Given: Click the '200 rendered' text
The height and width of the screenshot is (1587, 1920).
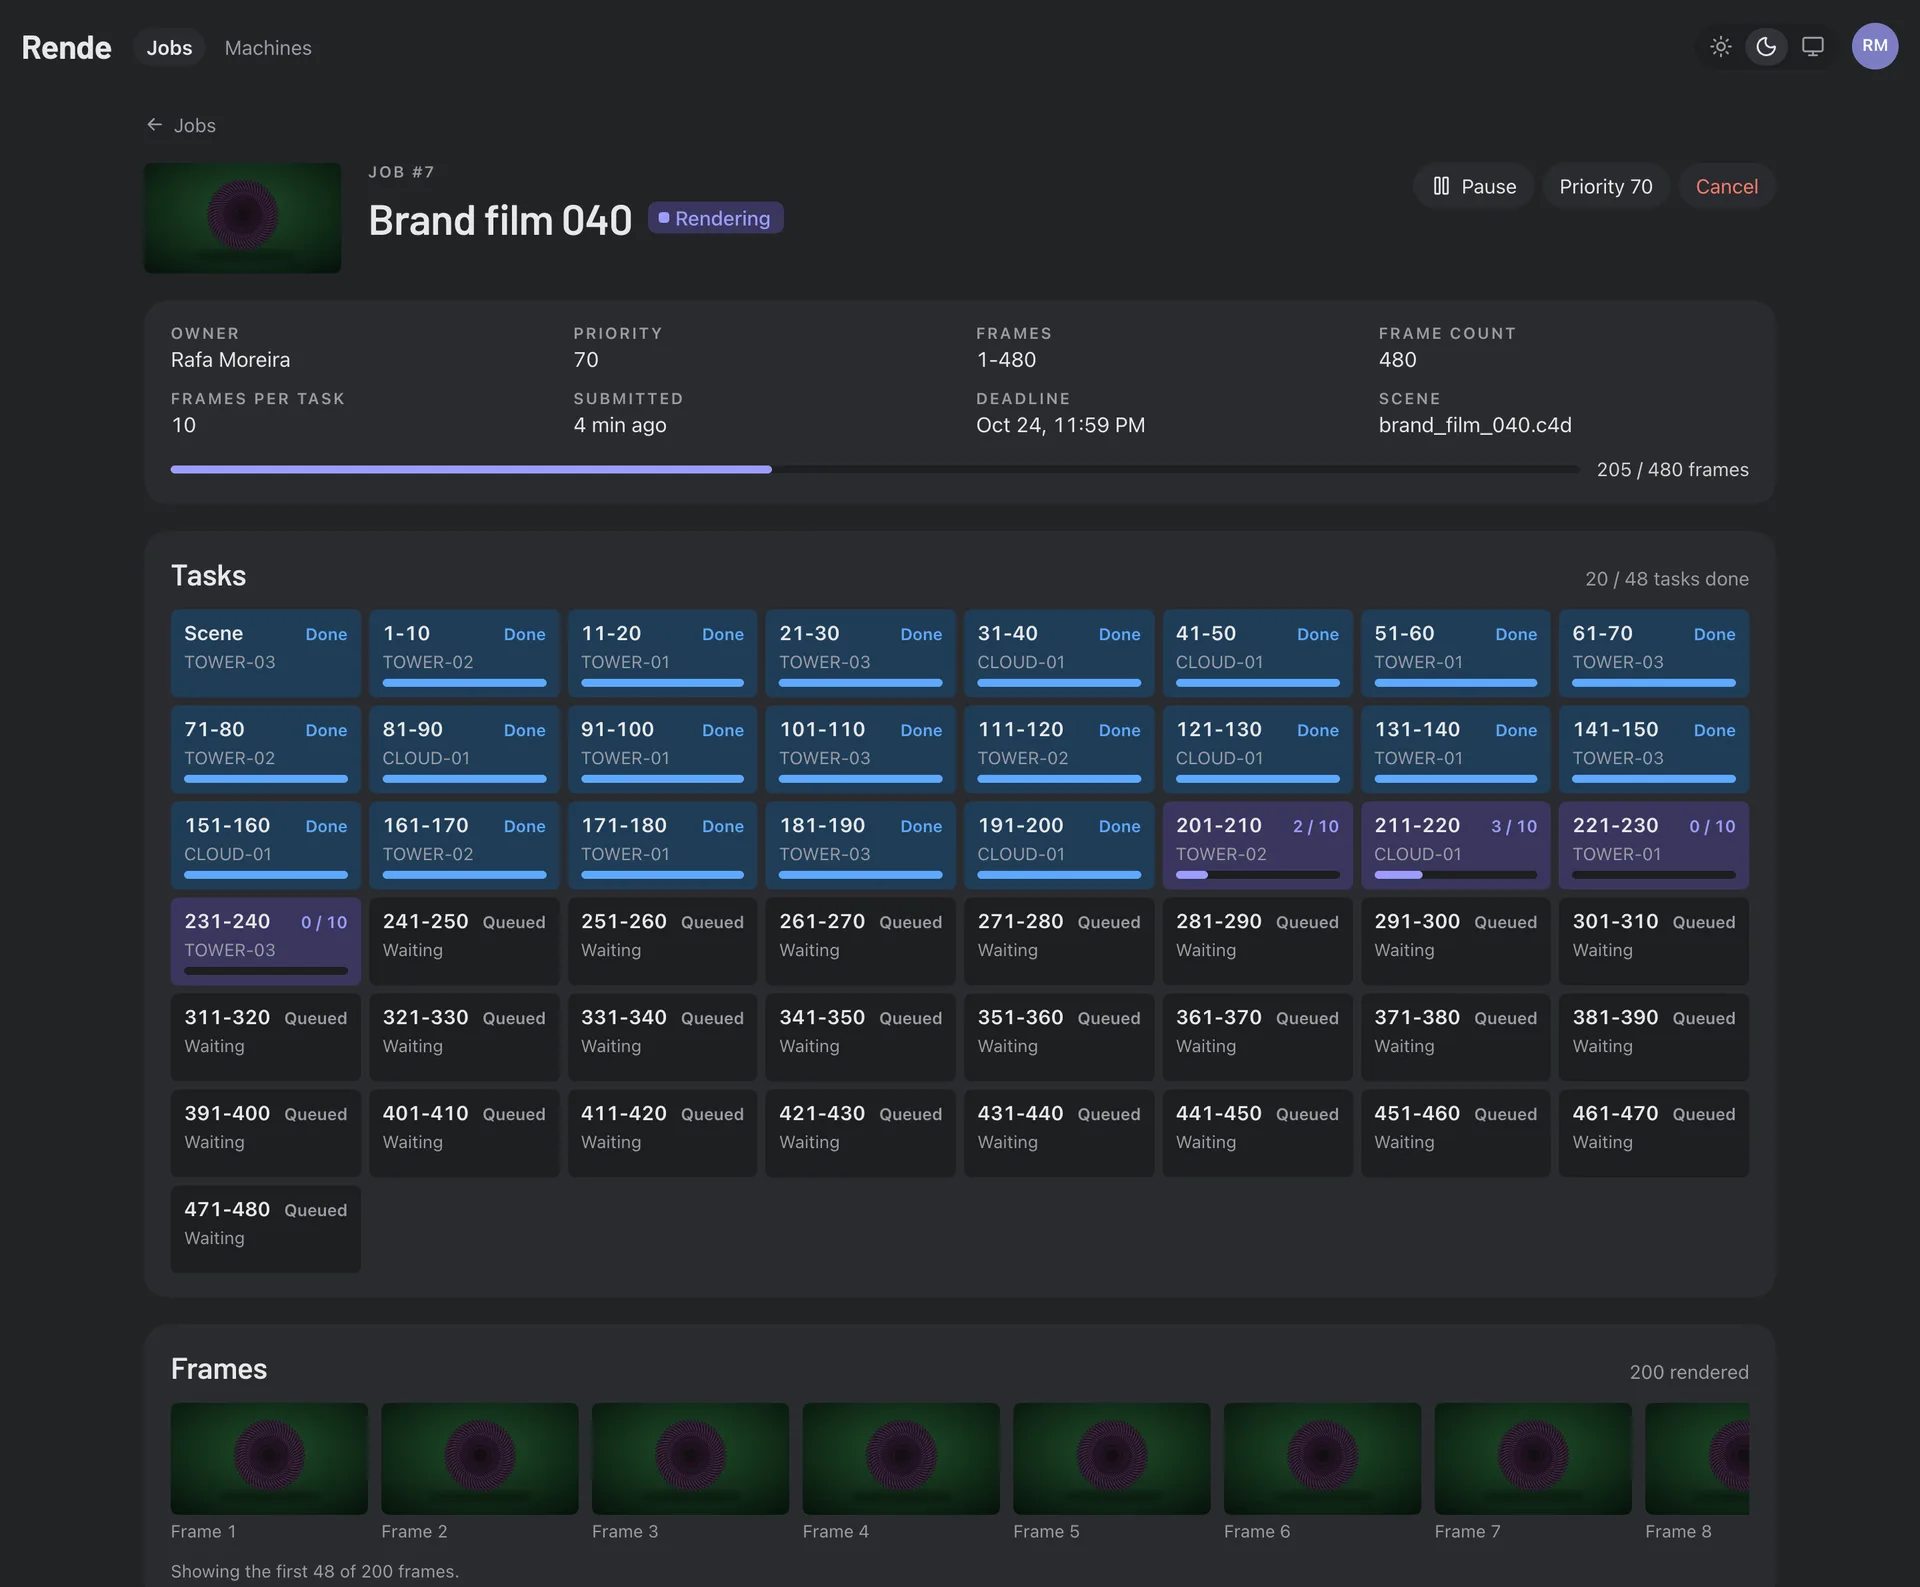Looking at the screenshot, I should click(x=1689, y=1372).
